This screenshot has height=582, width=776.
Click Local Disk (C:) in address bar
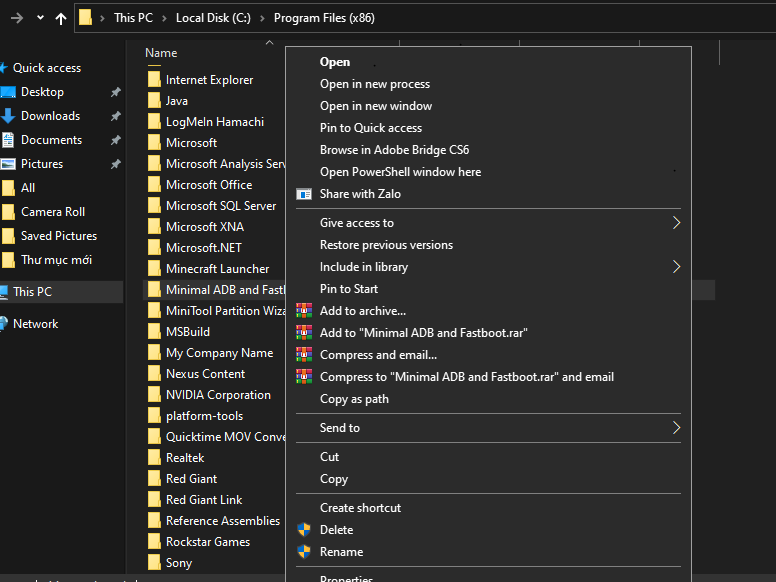[x=215, y=18]
